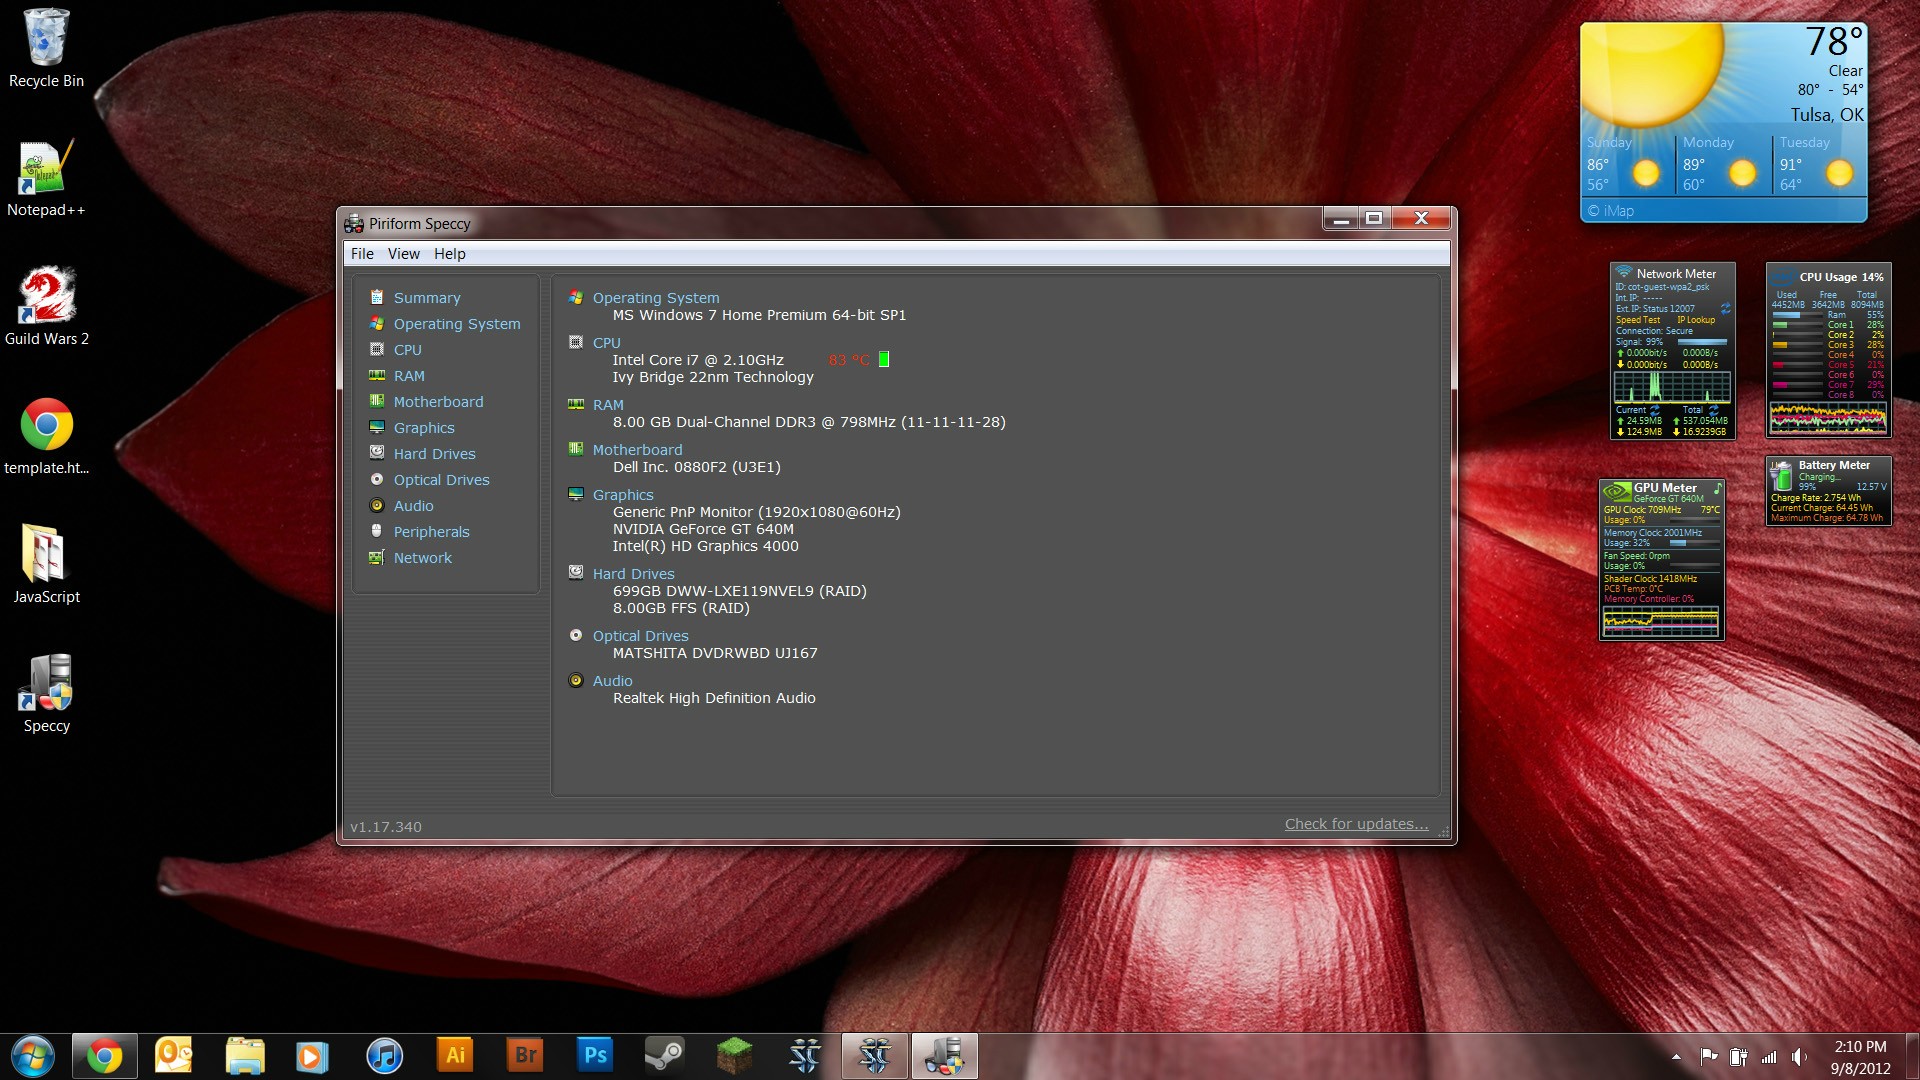Open the Help menu

click(x=449, y=254)
